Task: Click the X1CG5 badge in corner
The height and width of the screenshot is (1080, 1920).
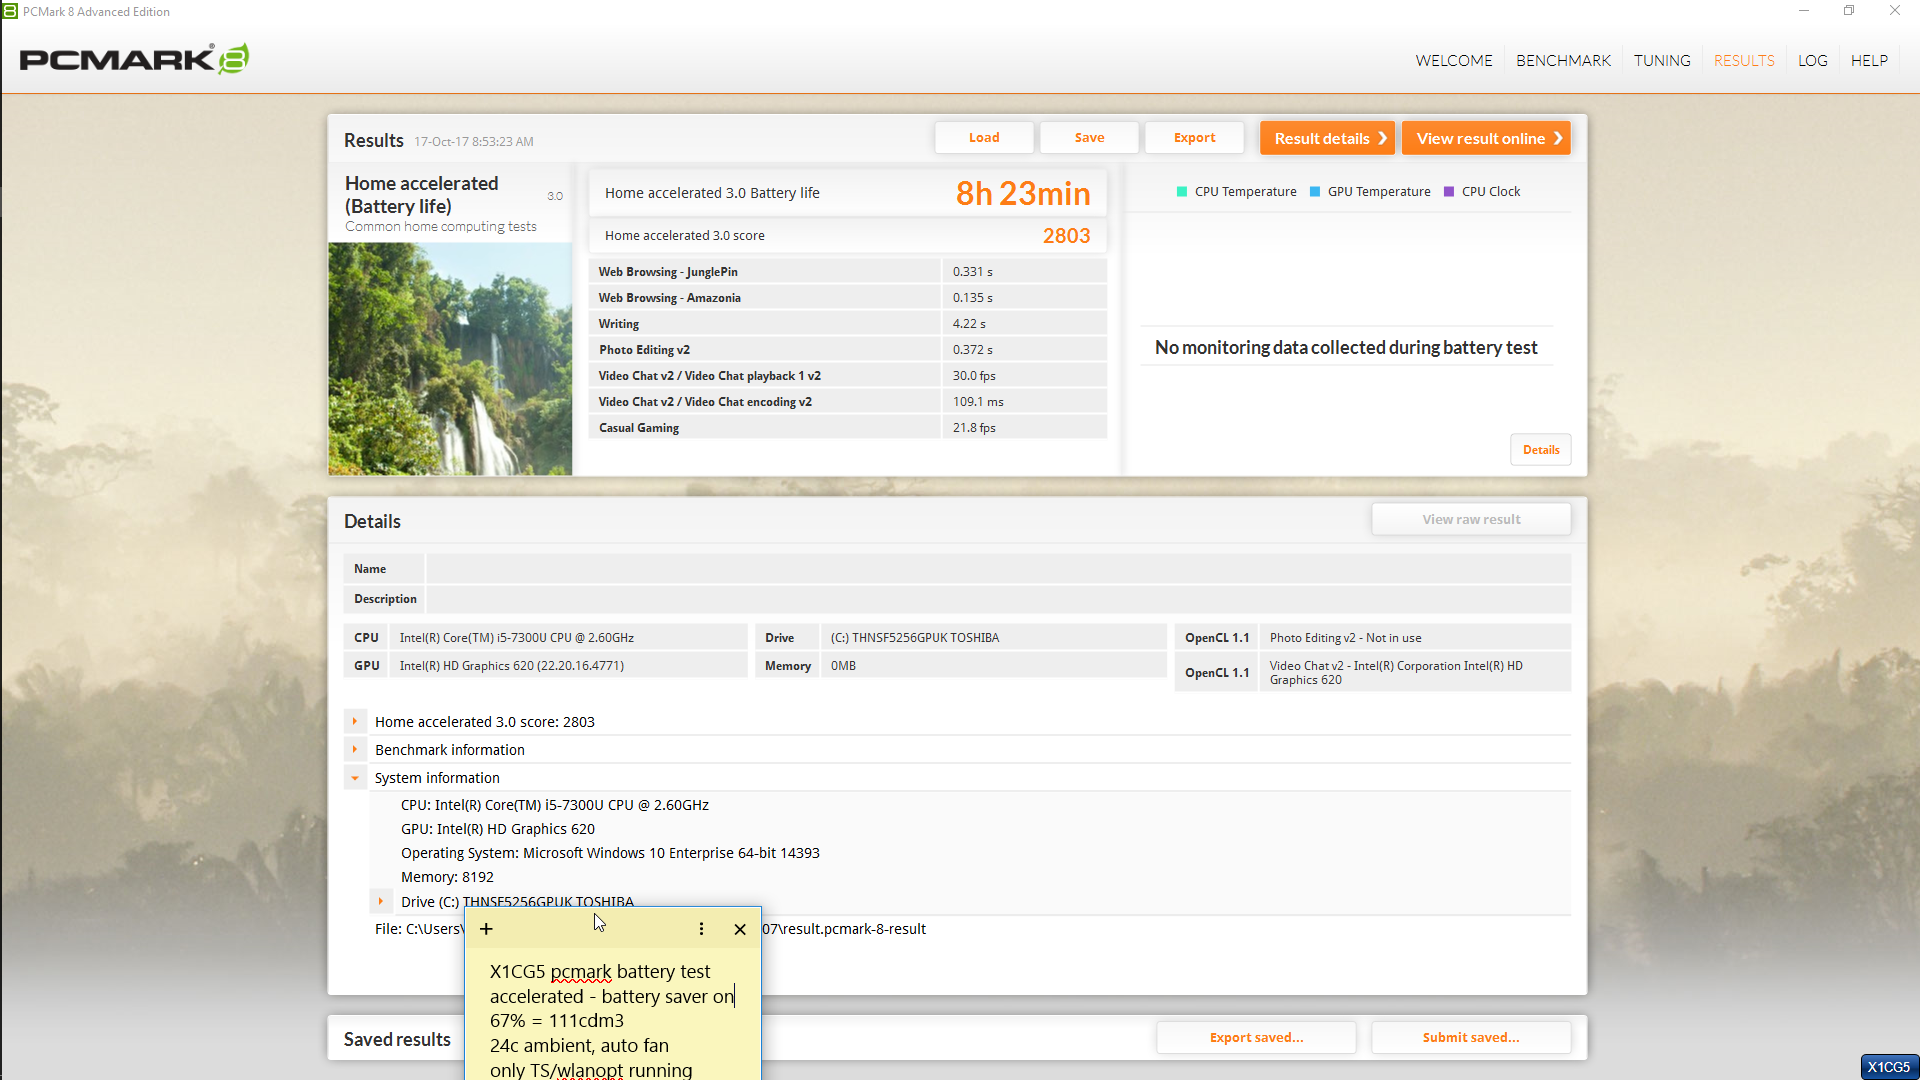Action: click(1889, 1067)
